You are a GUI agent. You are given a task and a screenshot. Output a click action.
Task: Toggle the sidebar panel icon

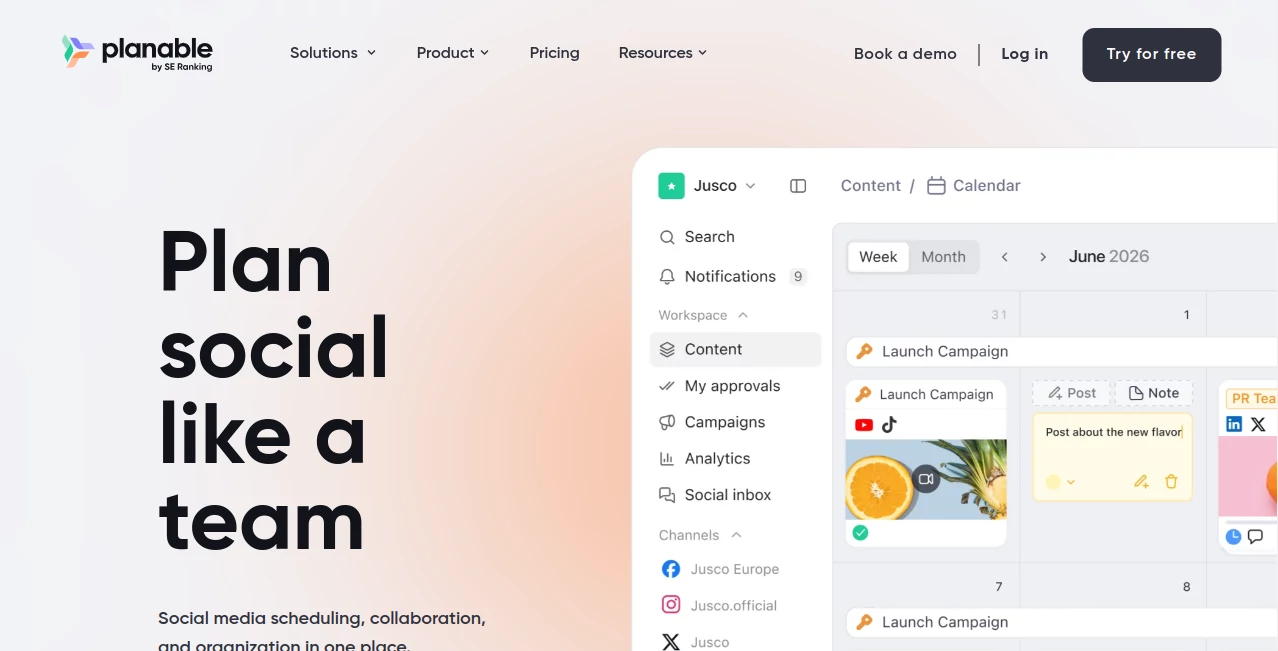(798, 186)
